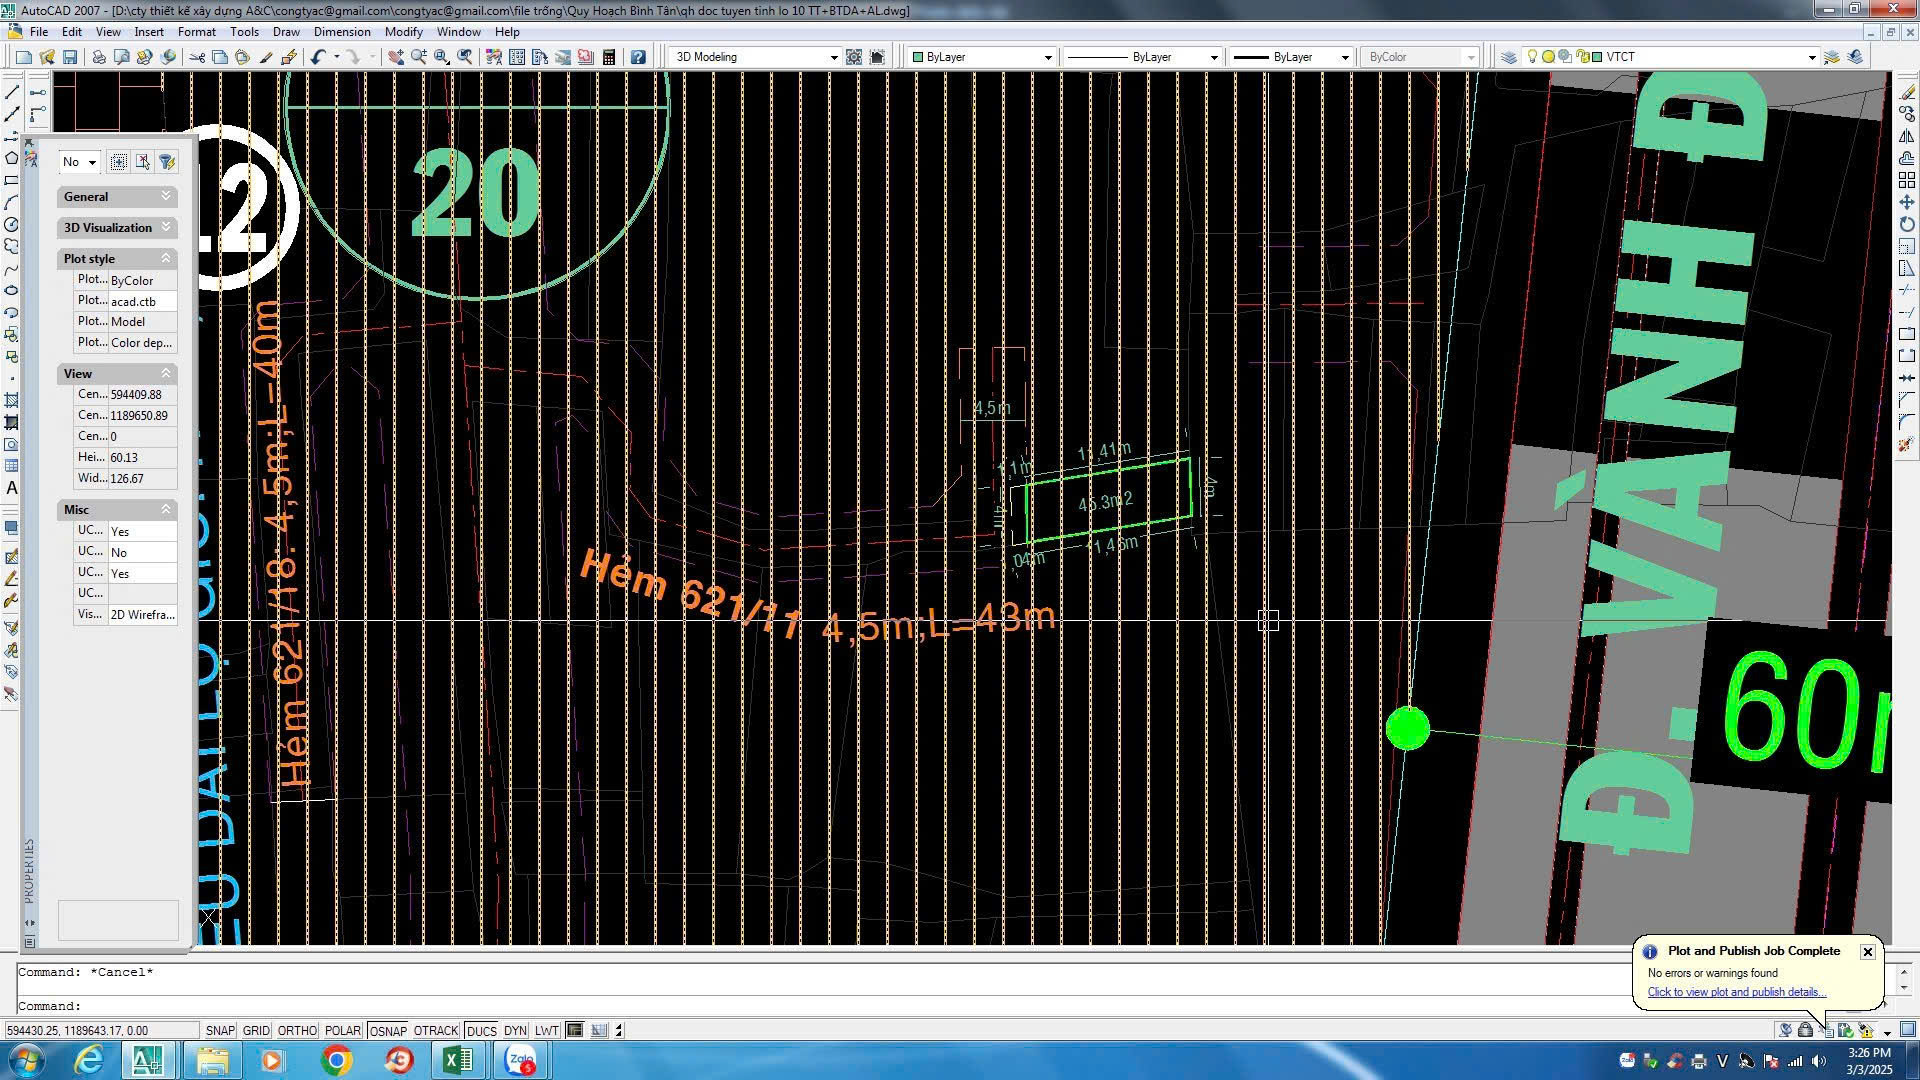The width and height of the screenshot is (1920, 1080).
Task: Toggle DYN dynamic input
Action: tap(515, 1030)
